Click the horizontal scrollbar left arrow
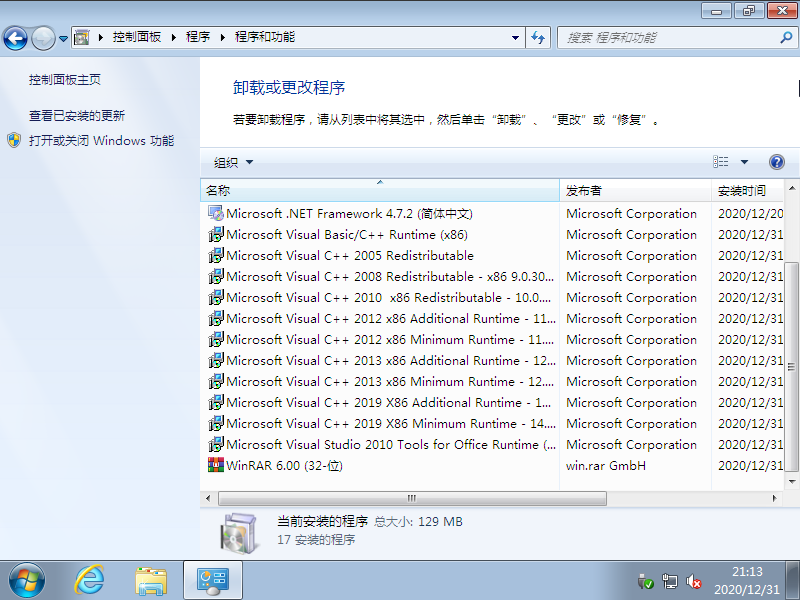Viewport: 800px width, 600px height. pyautogui.click(x=208, y=498)
